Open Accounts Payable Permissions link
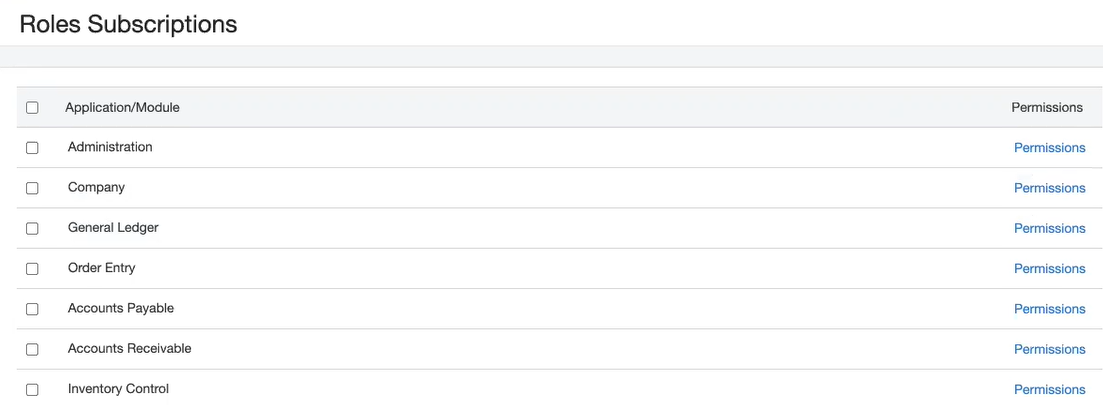The width and height of the screenshot is (1103, 405). (x=1049, y=309)
